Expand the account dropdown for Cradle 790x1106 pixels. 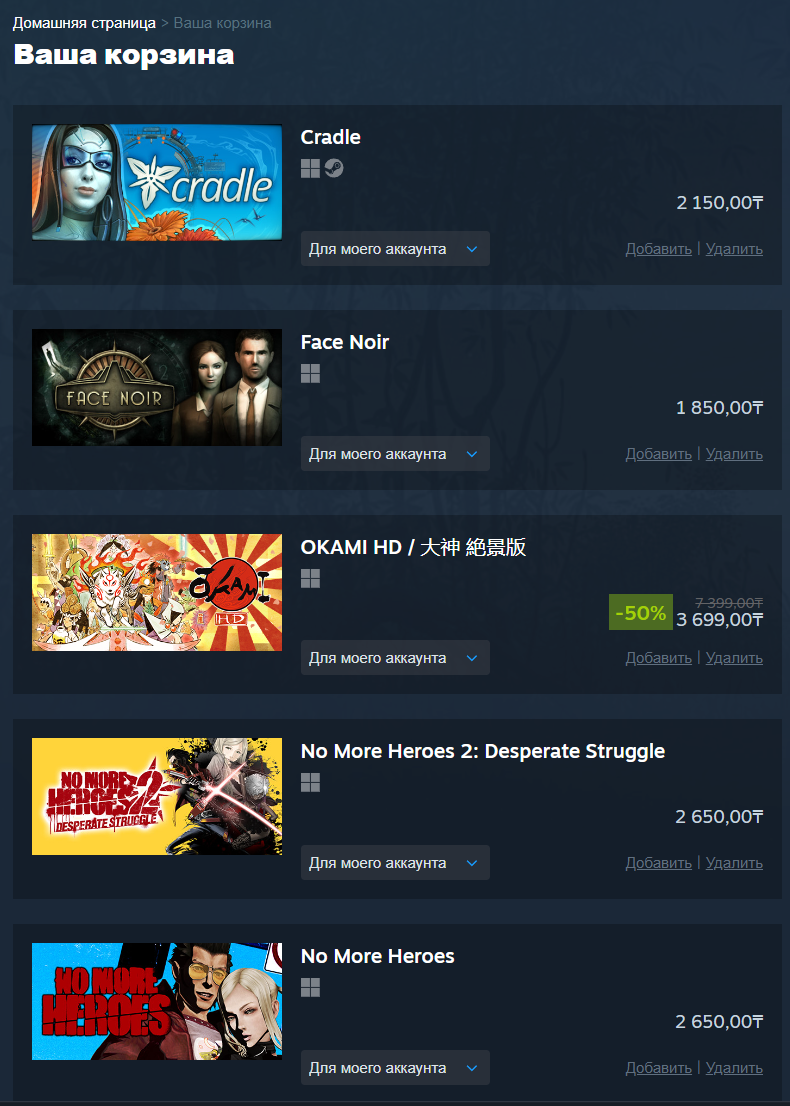[395, 249]
